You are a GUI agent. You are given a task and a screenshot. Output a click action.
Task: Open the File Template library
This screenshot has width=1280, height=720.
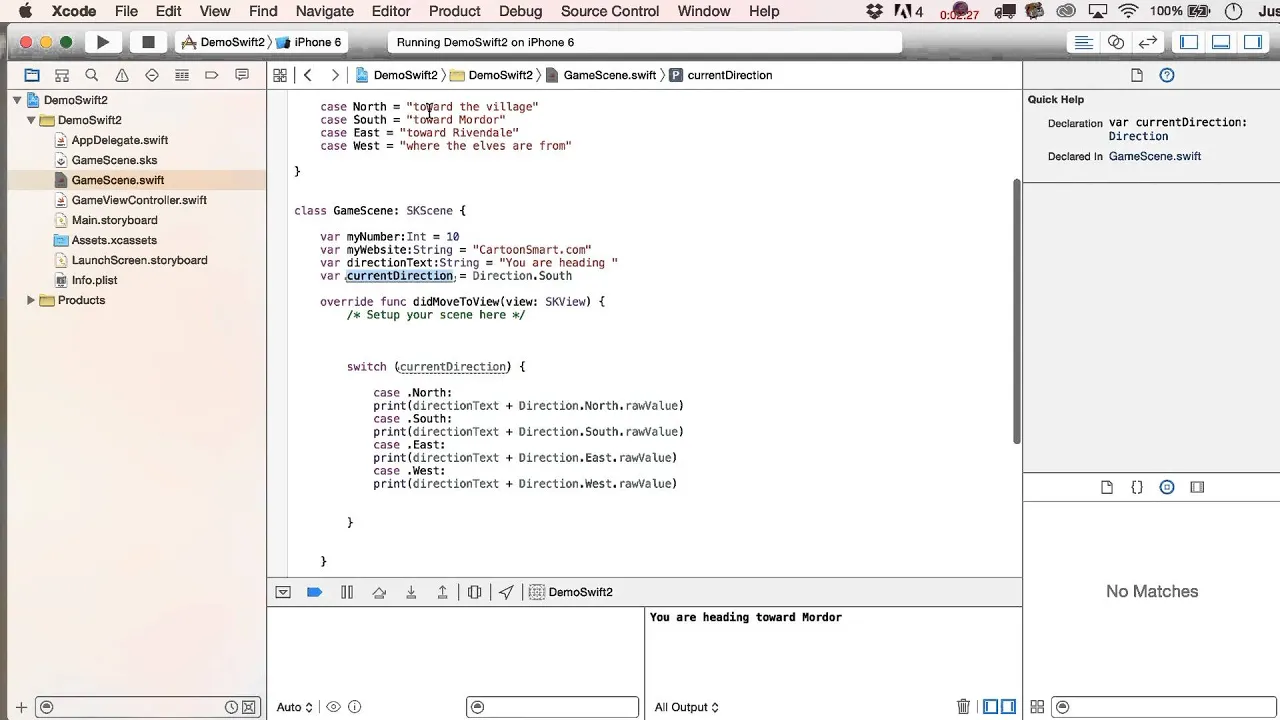click(1107, 487)
